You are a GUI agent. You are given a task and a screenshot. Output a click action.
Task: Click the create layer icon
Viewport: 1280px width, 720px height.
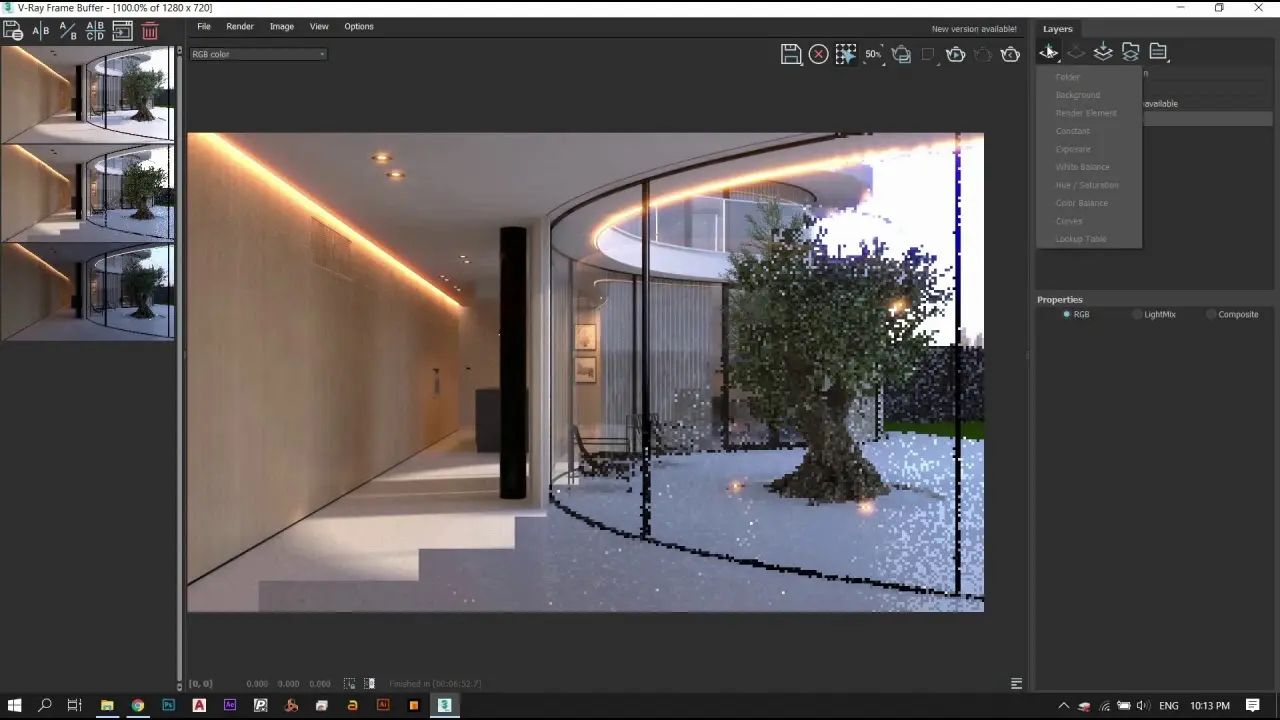click(x=1048, y=51)
